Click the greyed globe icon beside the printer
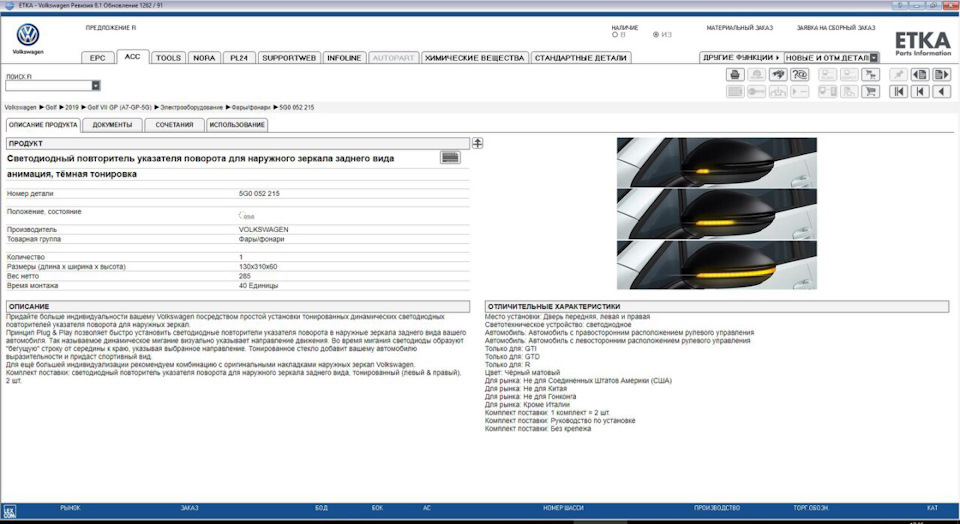 (x=757, y=75)
